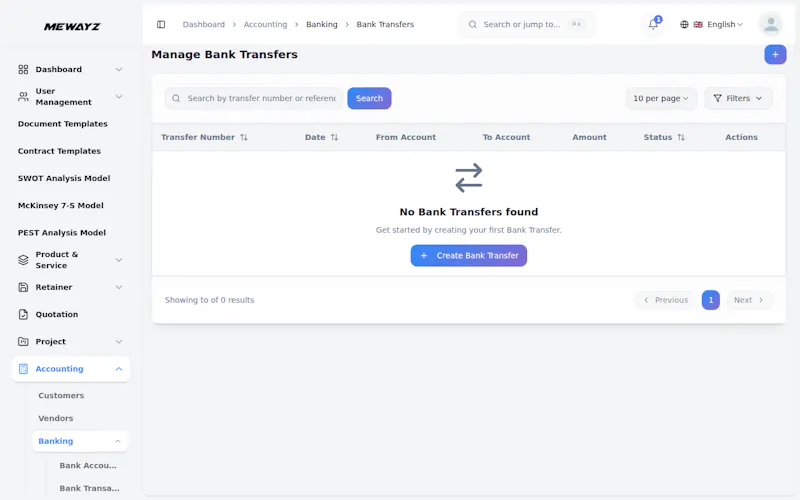The height and width of the screenshot is (500, 800).
Task: Open Document Templates in sidebar
Action: [x=63, y=124]
